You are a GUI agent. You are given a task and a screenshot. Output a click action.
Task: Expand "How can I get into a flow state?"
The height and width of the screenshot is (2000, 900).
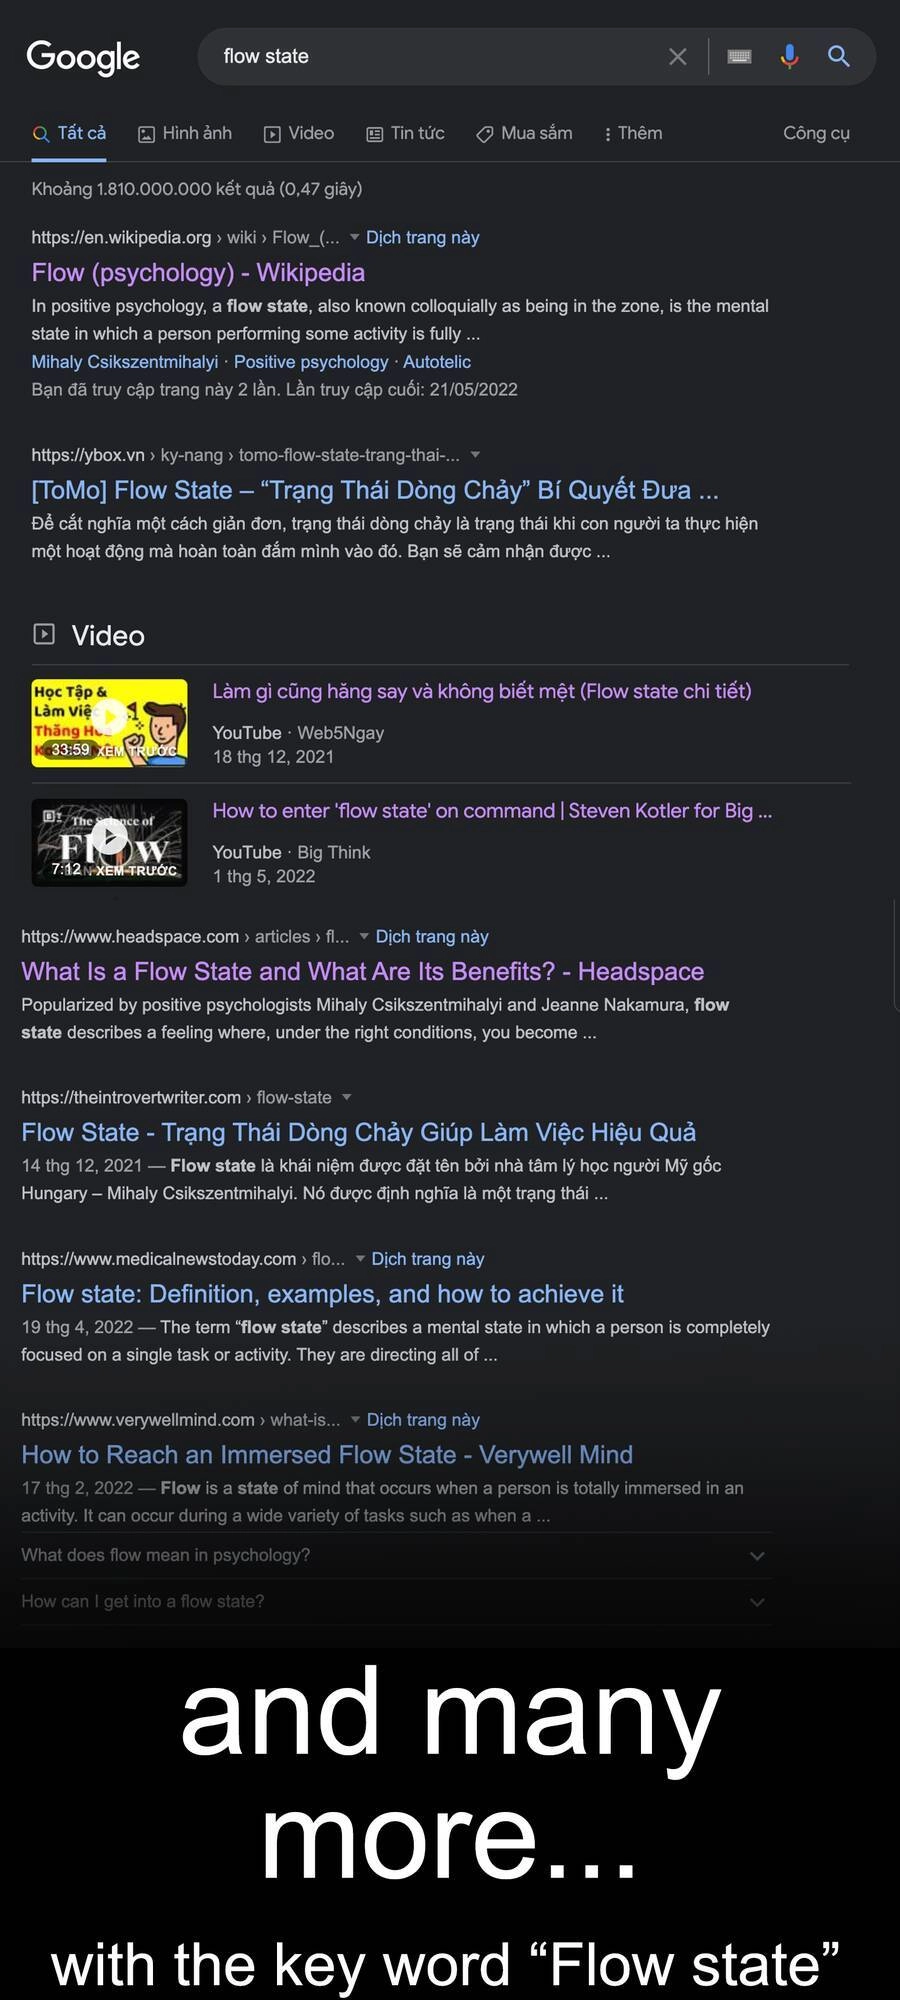click(396, 1601)
